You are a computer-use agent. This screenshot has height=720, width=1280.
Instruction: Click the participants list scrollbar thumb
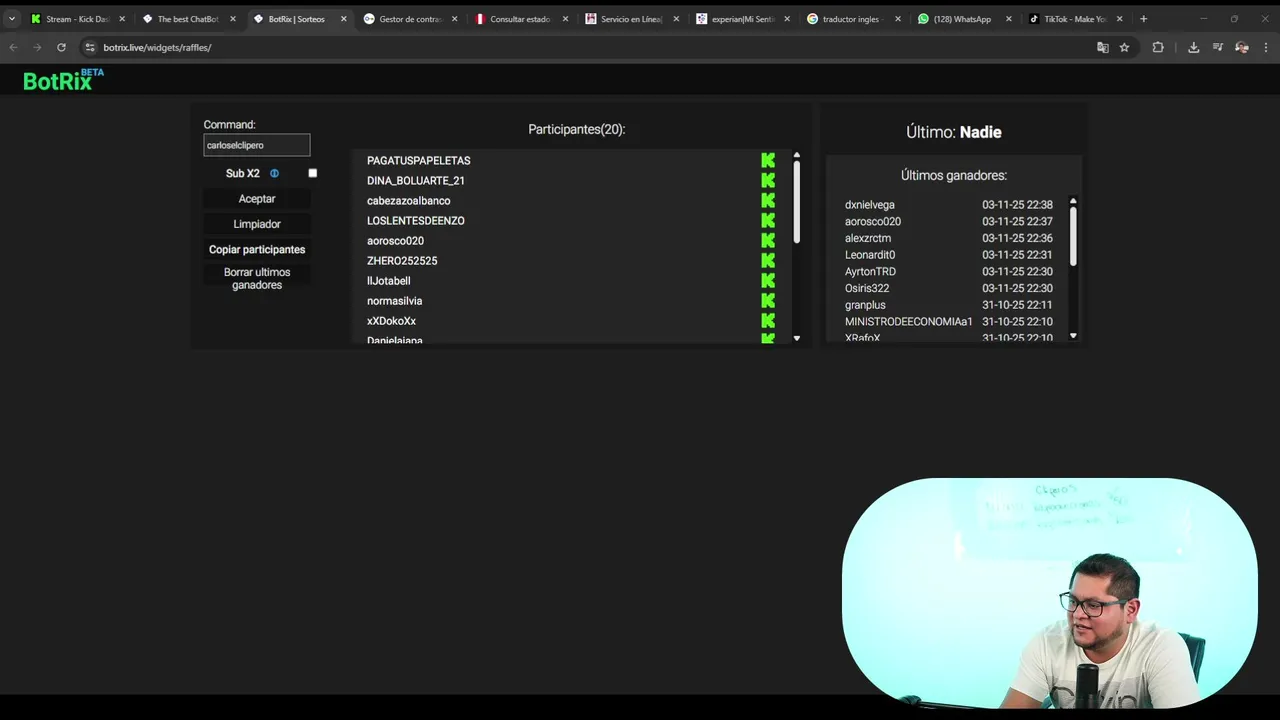click(x=796, y=201)
